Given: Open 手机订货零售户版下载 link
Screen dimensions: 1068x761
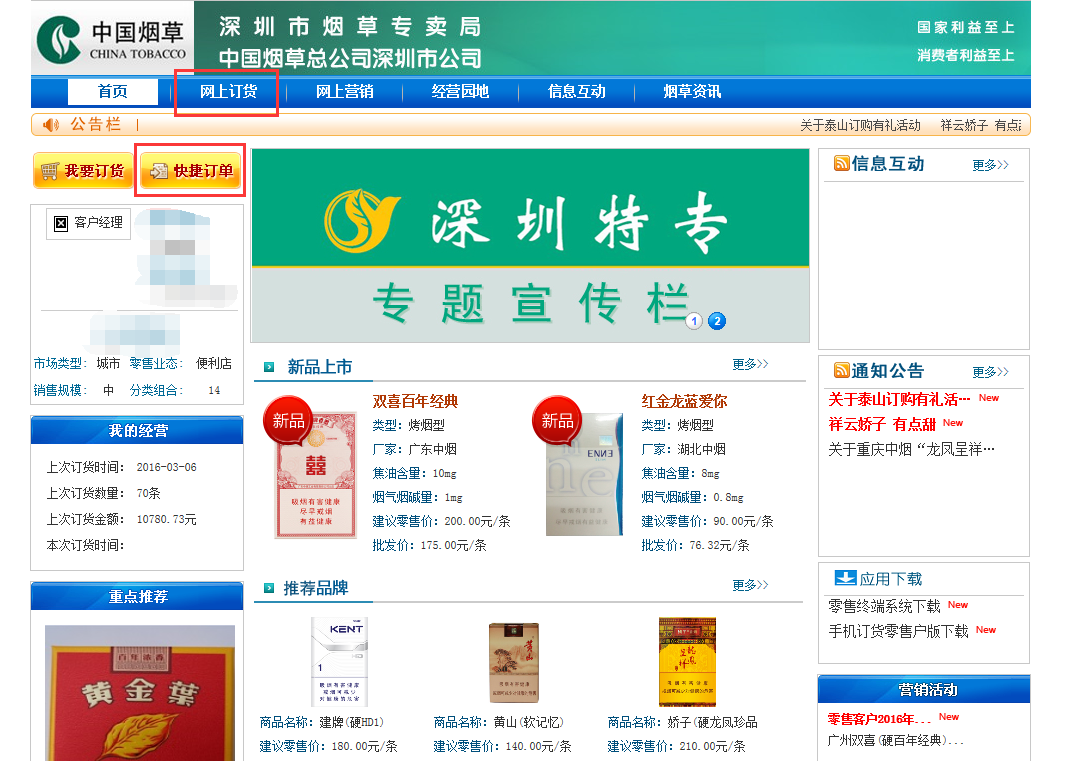Looking at the screenshot, I should [x=898, y=631].
